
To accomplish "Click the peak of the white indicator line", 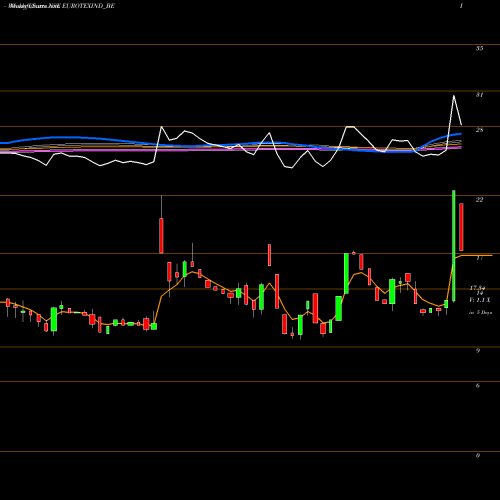I will [454, 96].
